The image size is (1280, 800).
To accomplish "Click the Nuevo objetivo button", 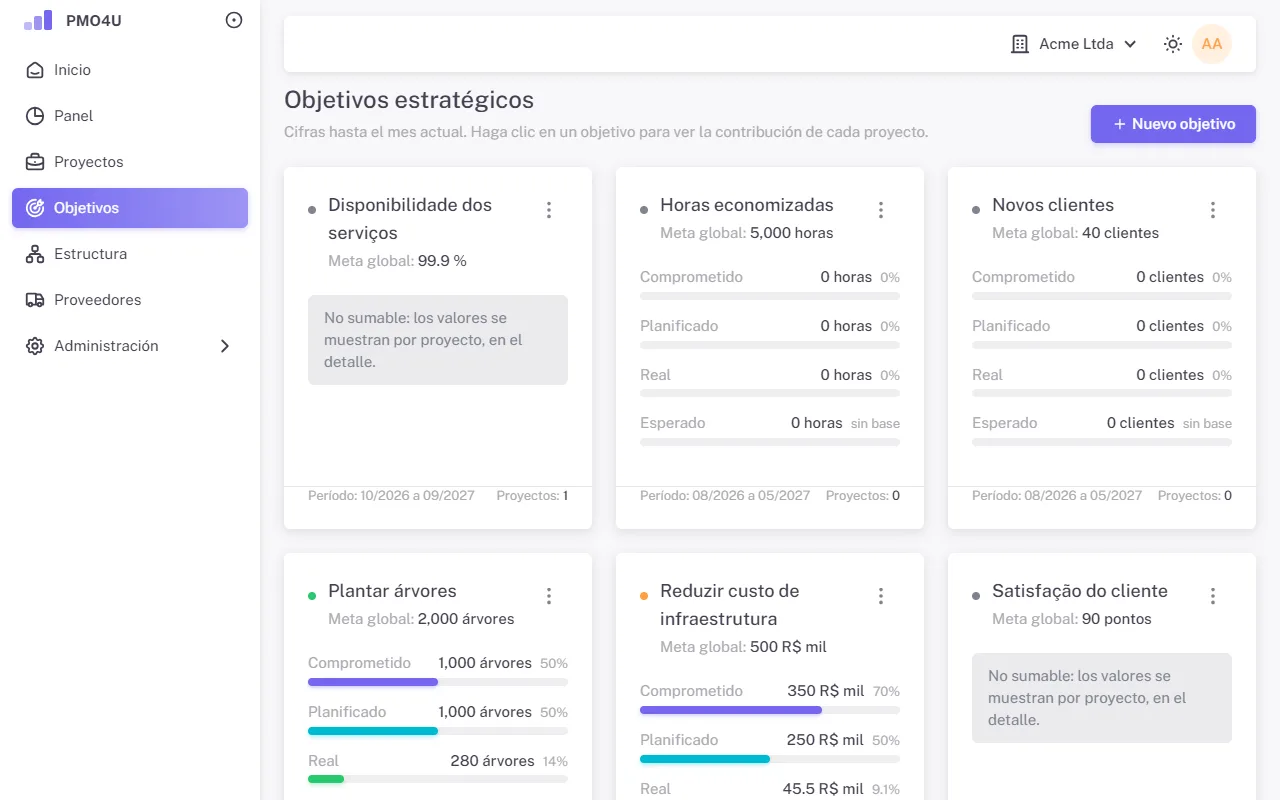I will coord(1173,124).
